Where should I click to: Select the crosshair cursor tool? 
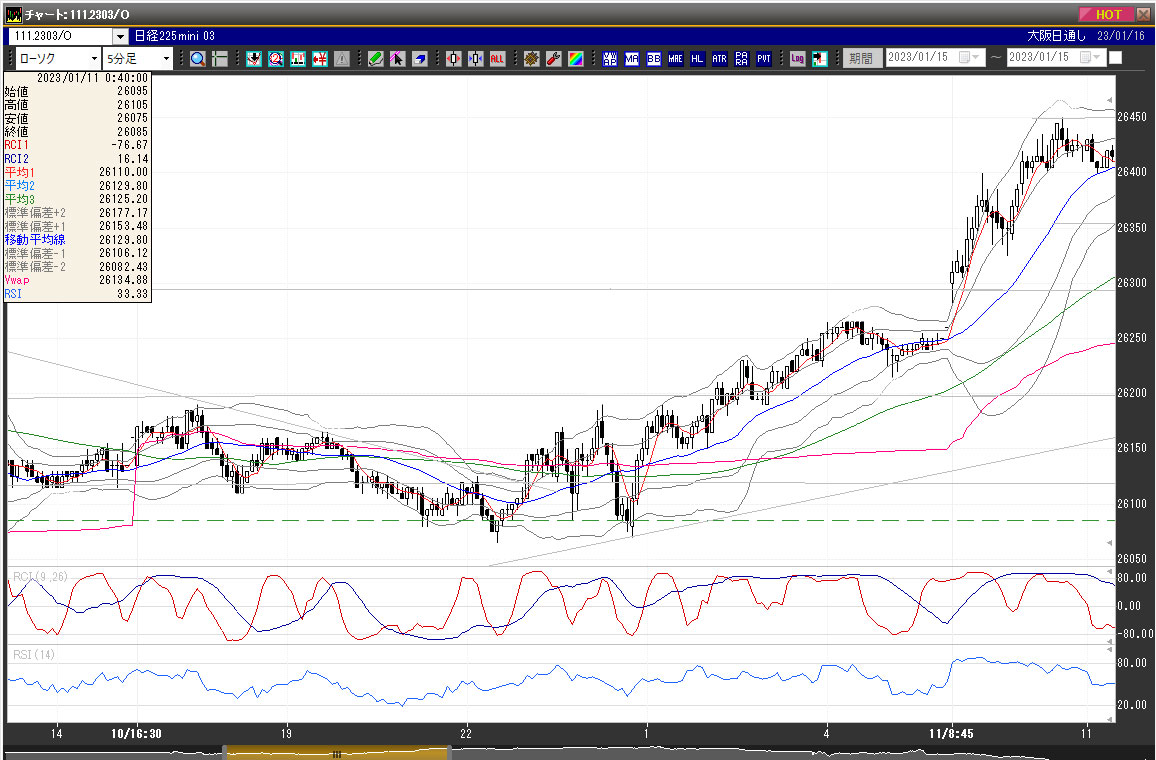(x=220, y=59)
